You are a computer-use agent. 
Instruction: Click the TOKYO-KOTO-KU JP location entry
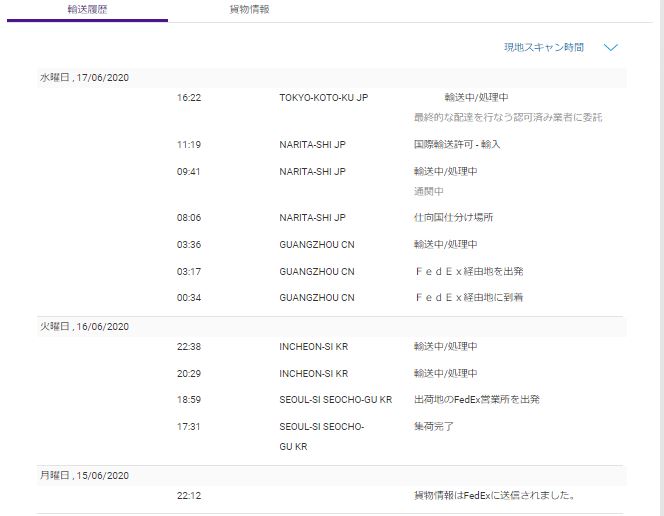323,98
